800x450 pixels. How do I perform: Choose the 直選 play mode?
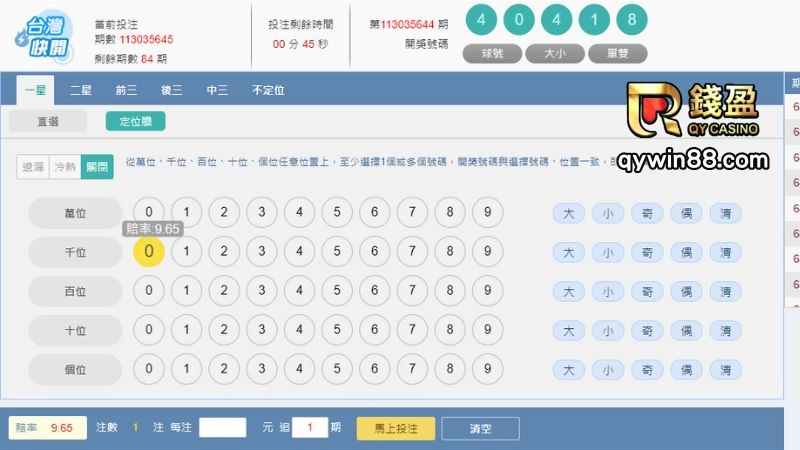tap(48, 121)
